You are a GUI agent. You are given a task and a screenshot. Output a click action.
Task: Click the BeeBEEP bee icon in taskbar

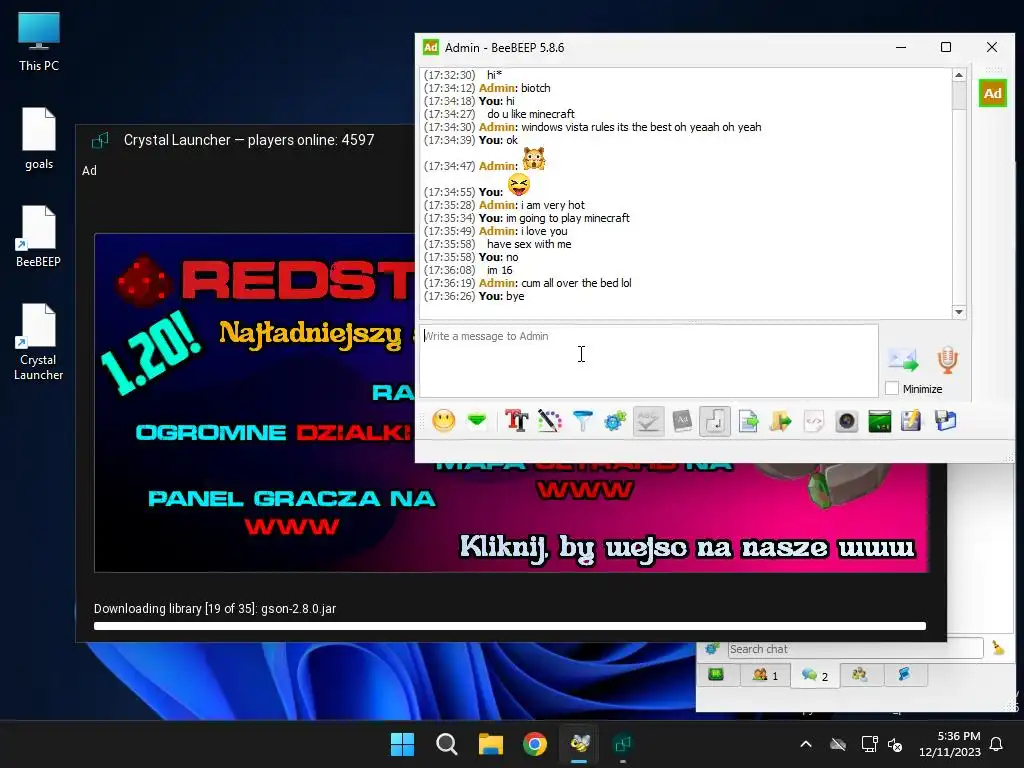579,744
